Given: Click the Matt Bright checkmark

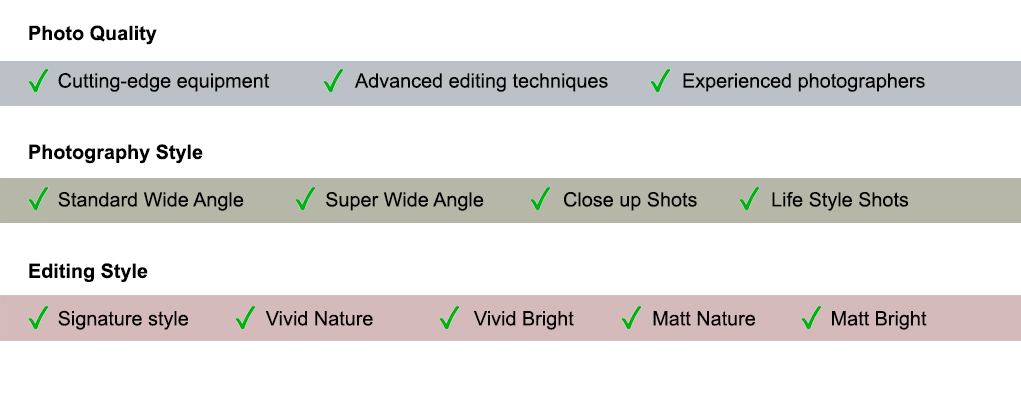Looking at the screenshot, I should click(x=811, y=318).
